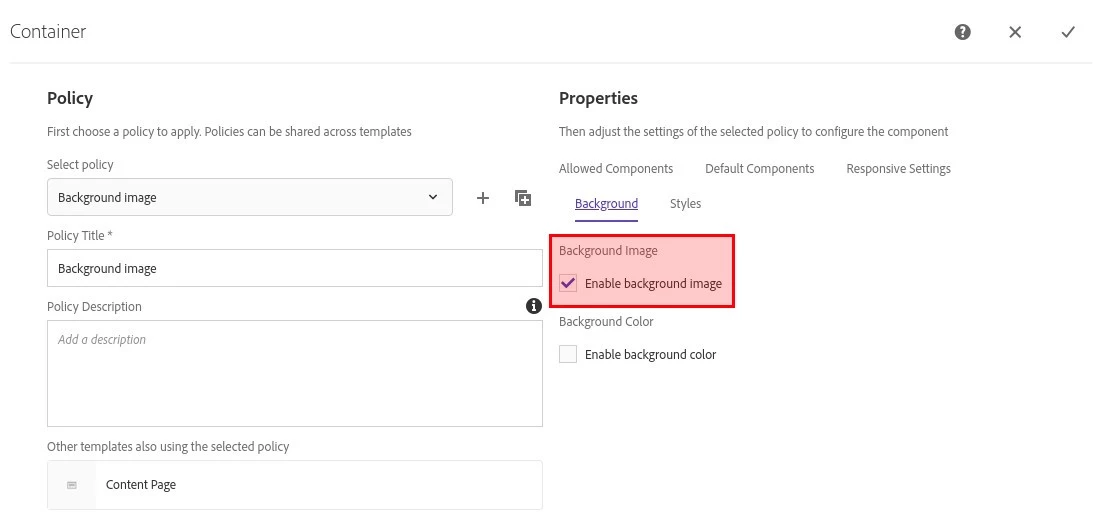Viewport: 1093px width, 526px height.
Task: Enable the background color checkbox
Action: [568, 354]
